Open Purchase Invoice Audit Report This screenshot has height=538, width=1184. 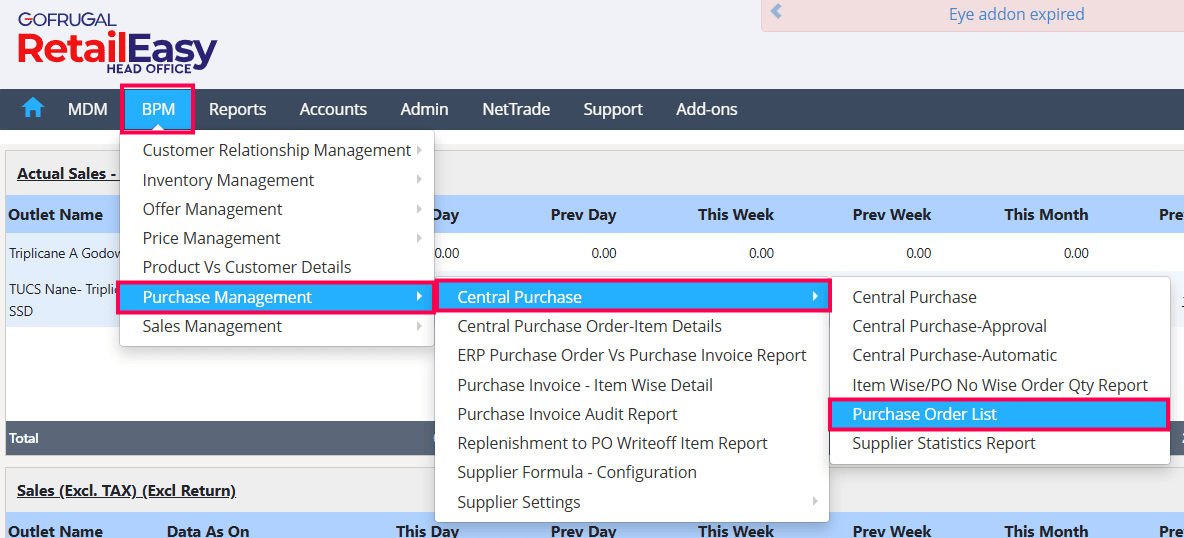click(567, 414)
